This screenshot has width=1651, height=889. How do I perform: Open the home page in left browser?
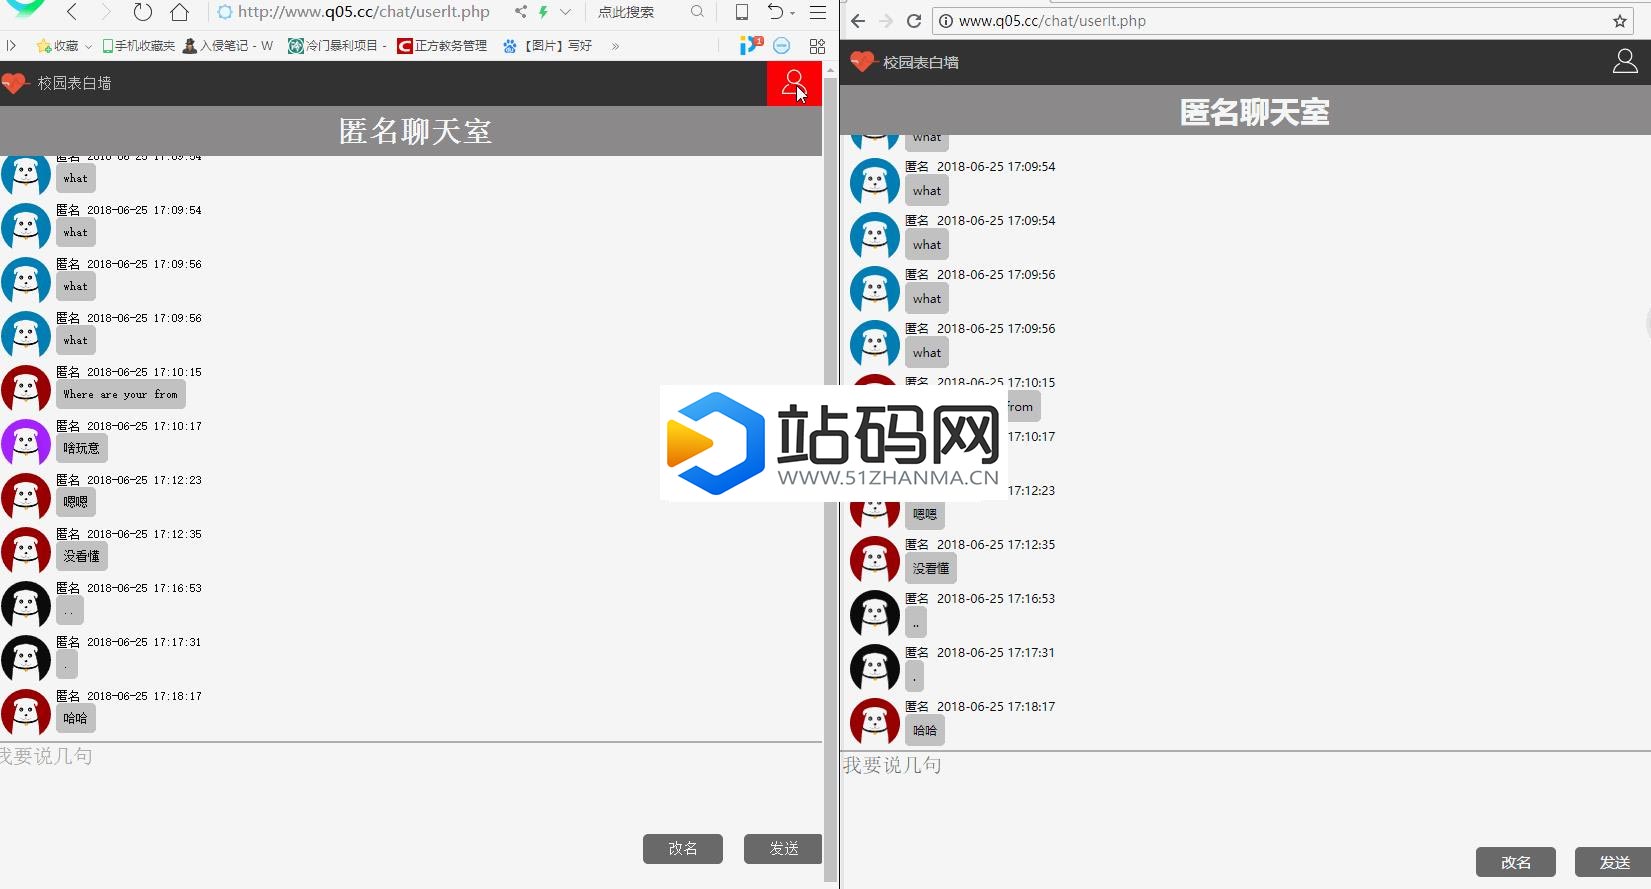click(179, 12)
